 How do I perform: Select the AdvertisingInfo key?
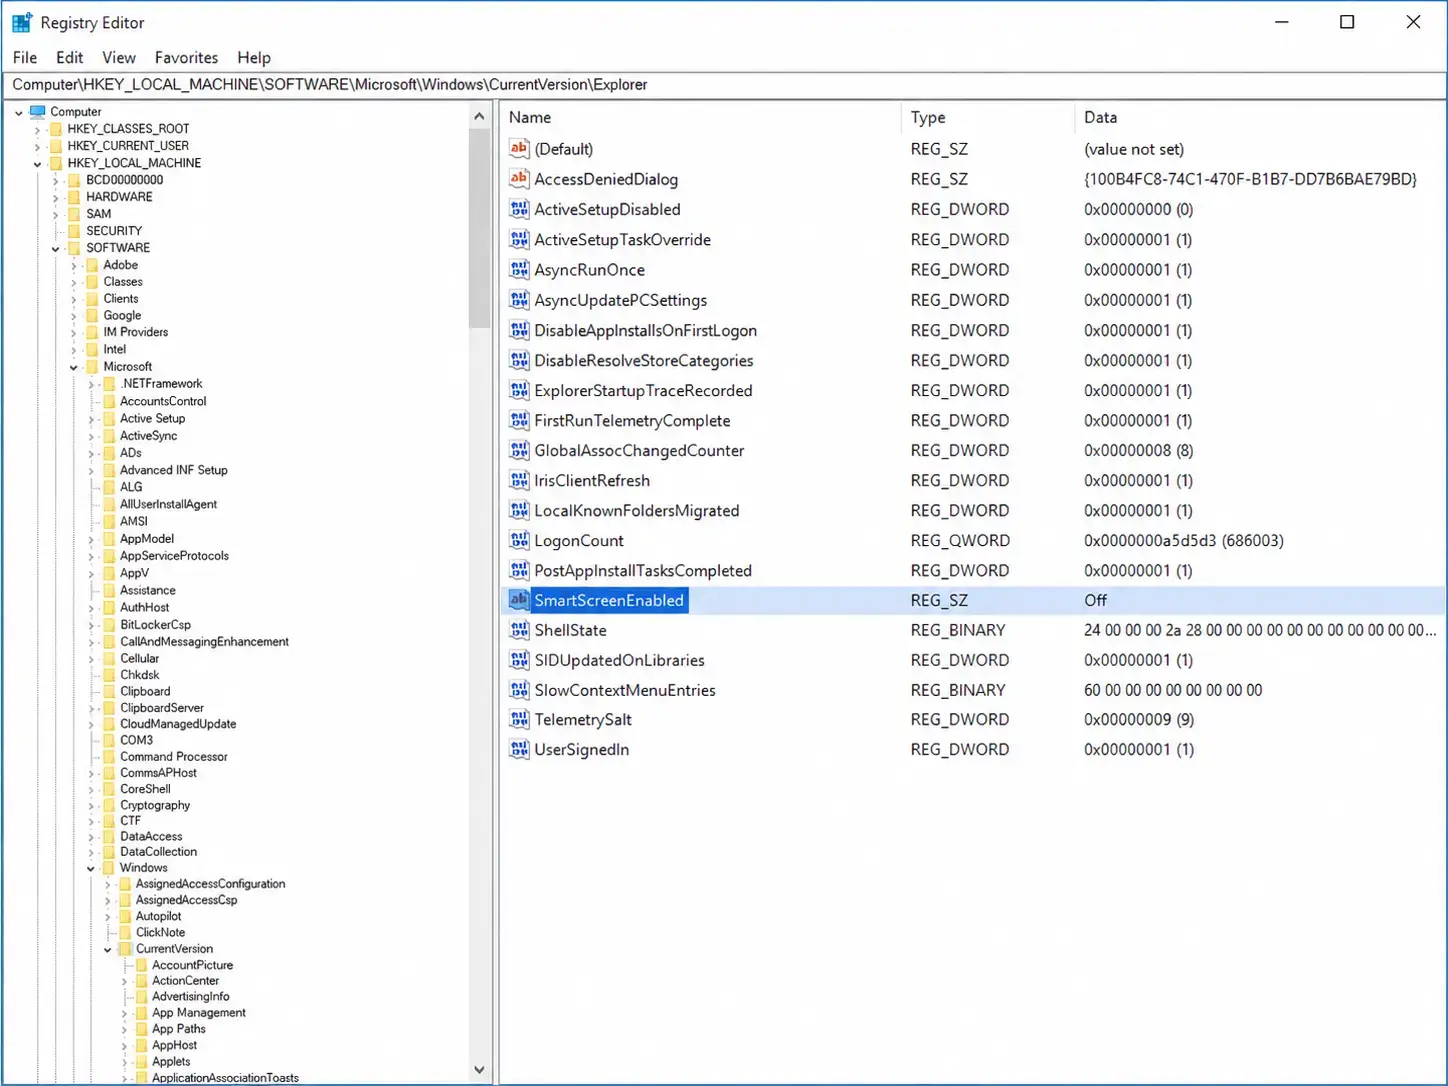click(190, 997)
